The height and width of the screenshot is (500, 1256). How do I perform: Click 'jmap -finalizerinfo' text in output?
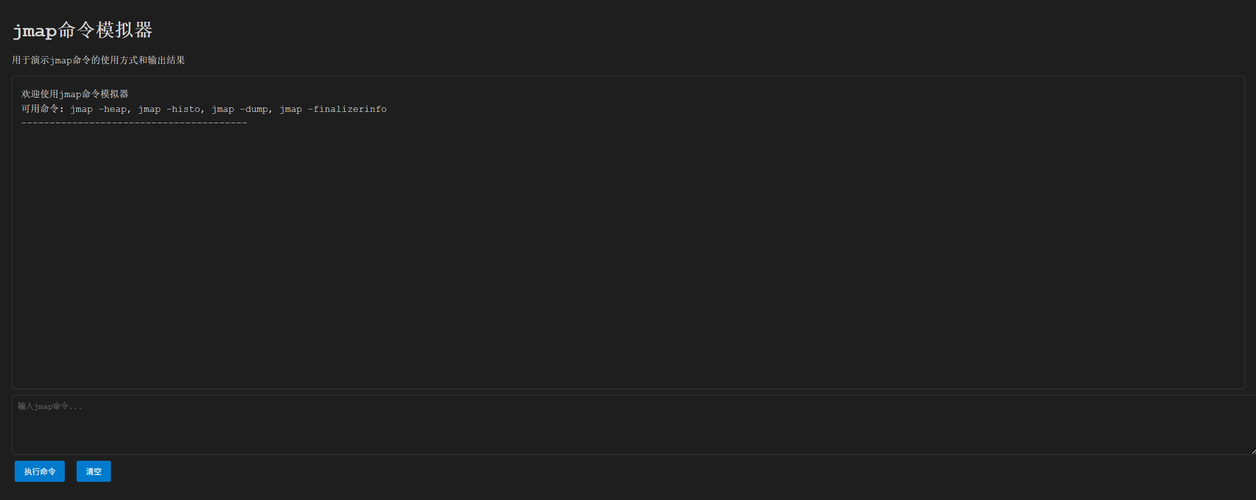pyautogui.click(x=333, y=109)
